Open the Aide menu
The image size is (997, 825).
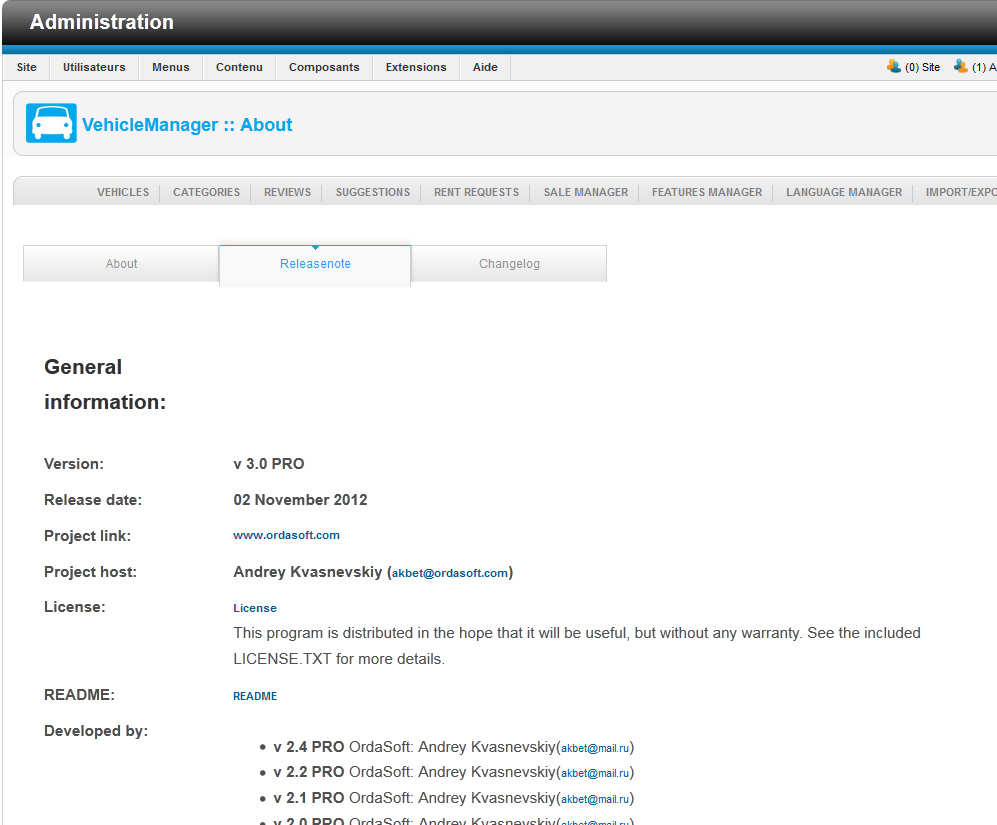485,67
